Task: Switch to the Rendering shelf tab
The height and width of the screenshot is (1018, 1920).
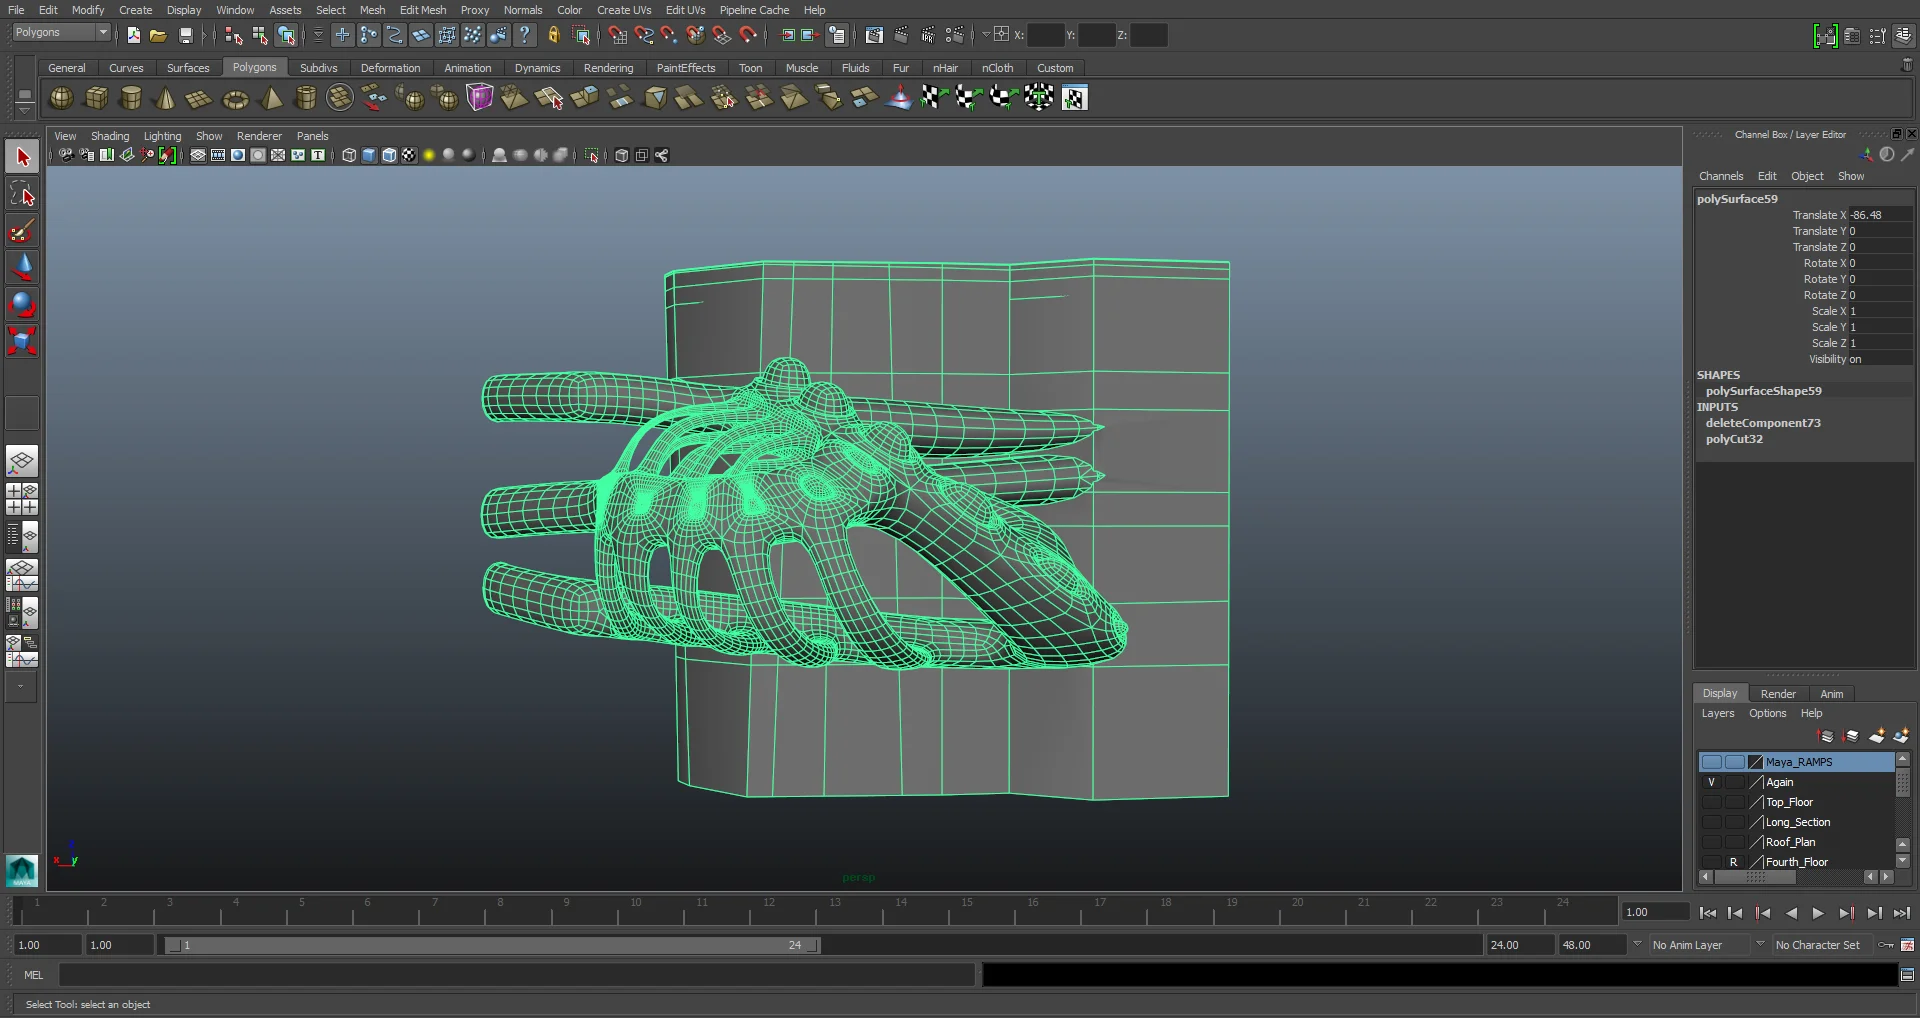Action: (608, 68)
